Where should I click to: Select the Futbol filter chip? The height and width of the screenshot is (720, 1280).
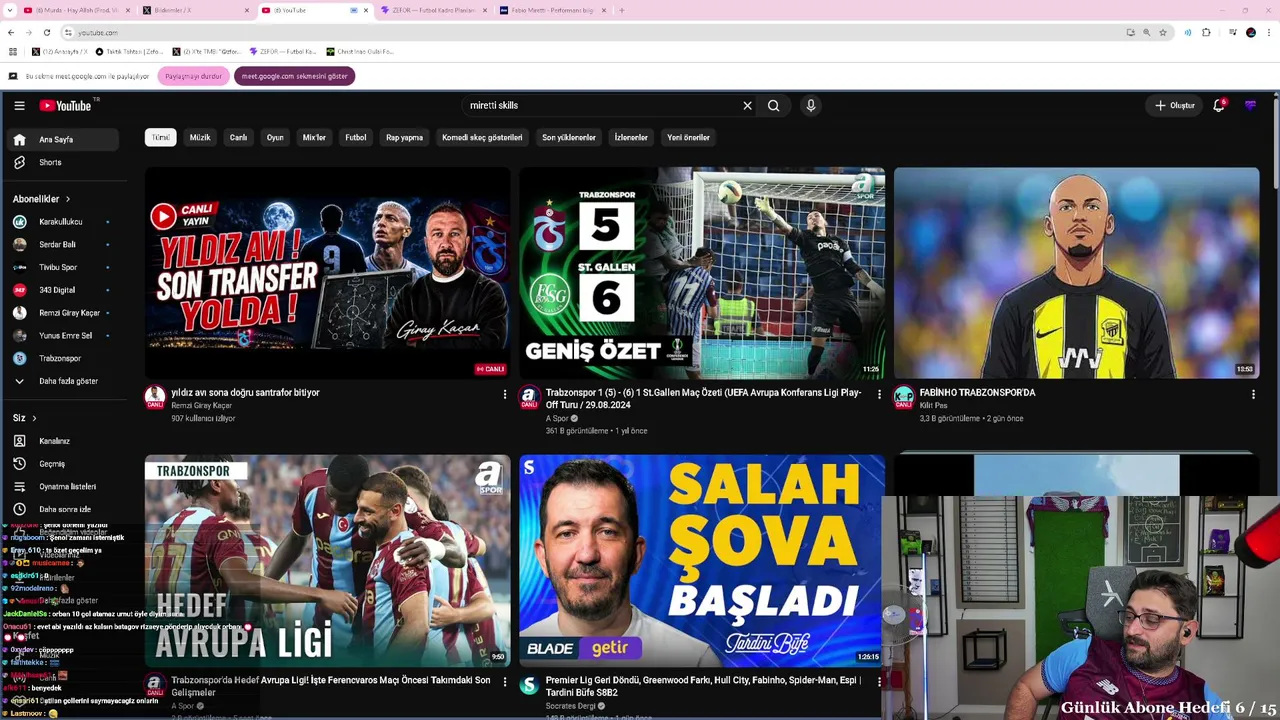356,137
